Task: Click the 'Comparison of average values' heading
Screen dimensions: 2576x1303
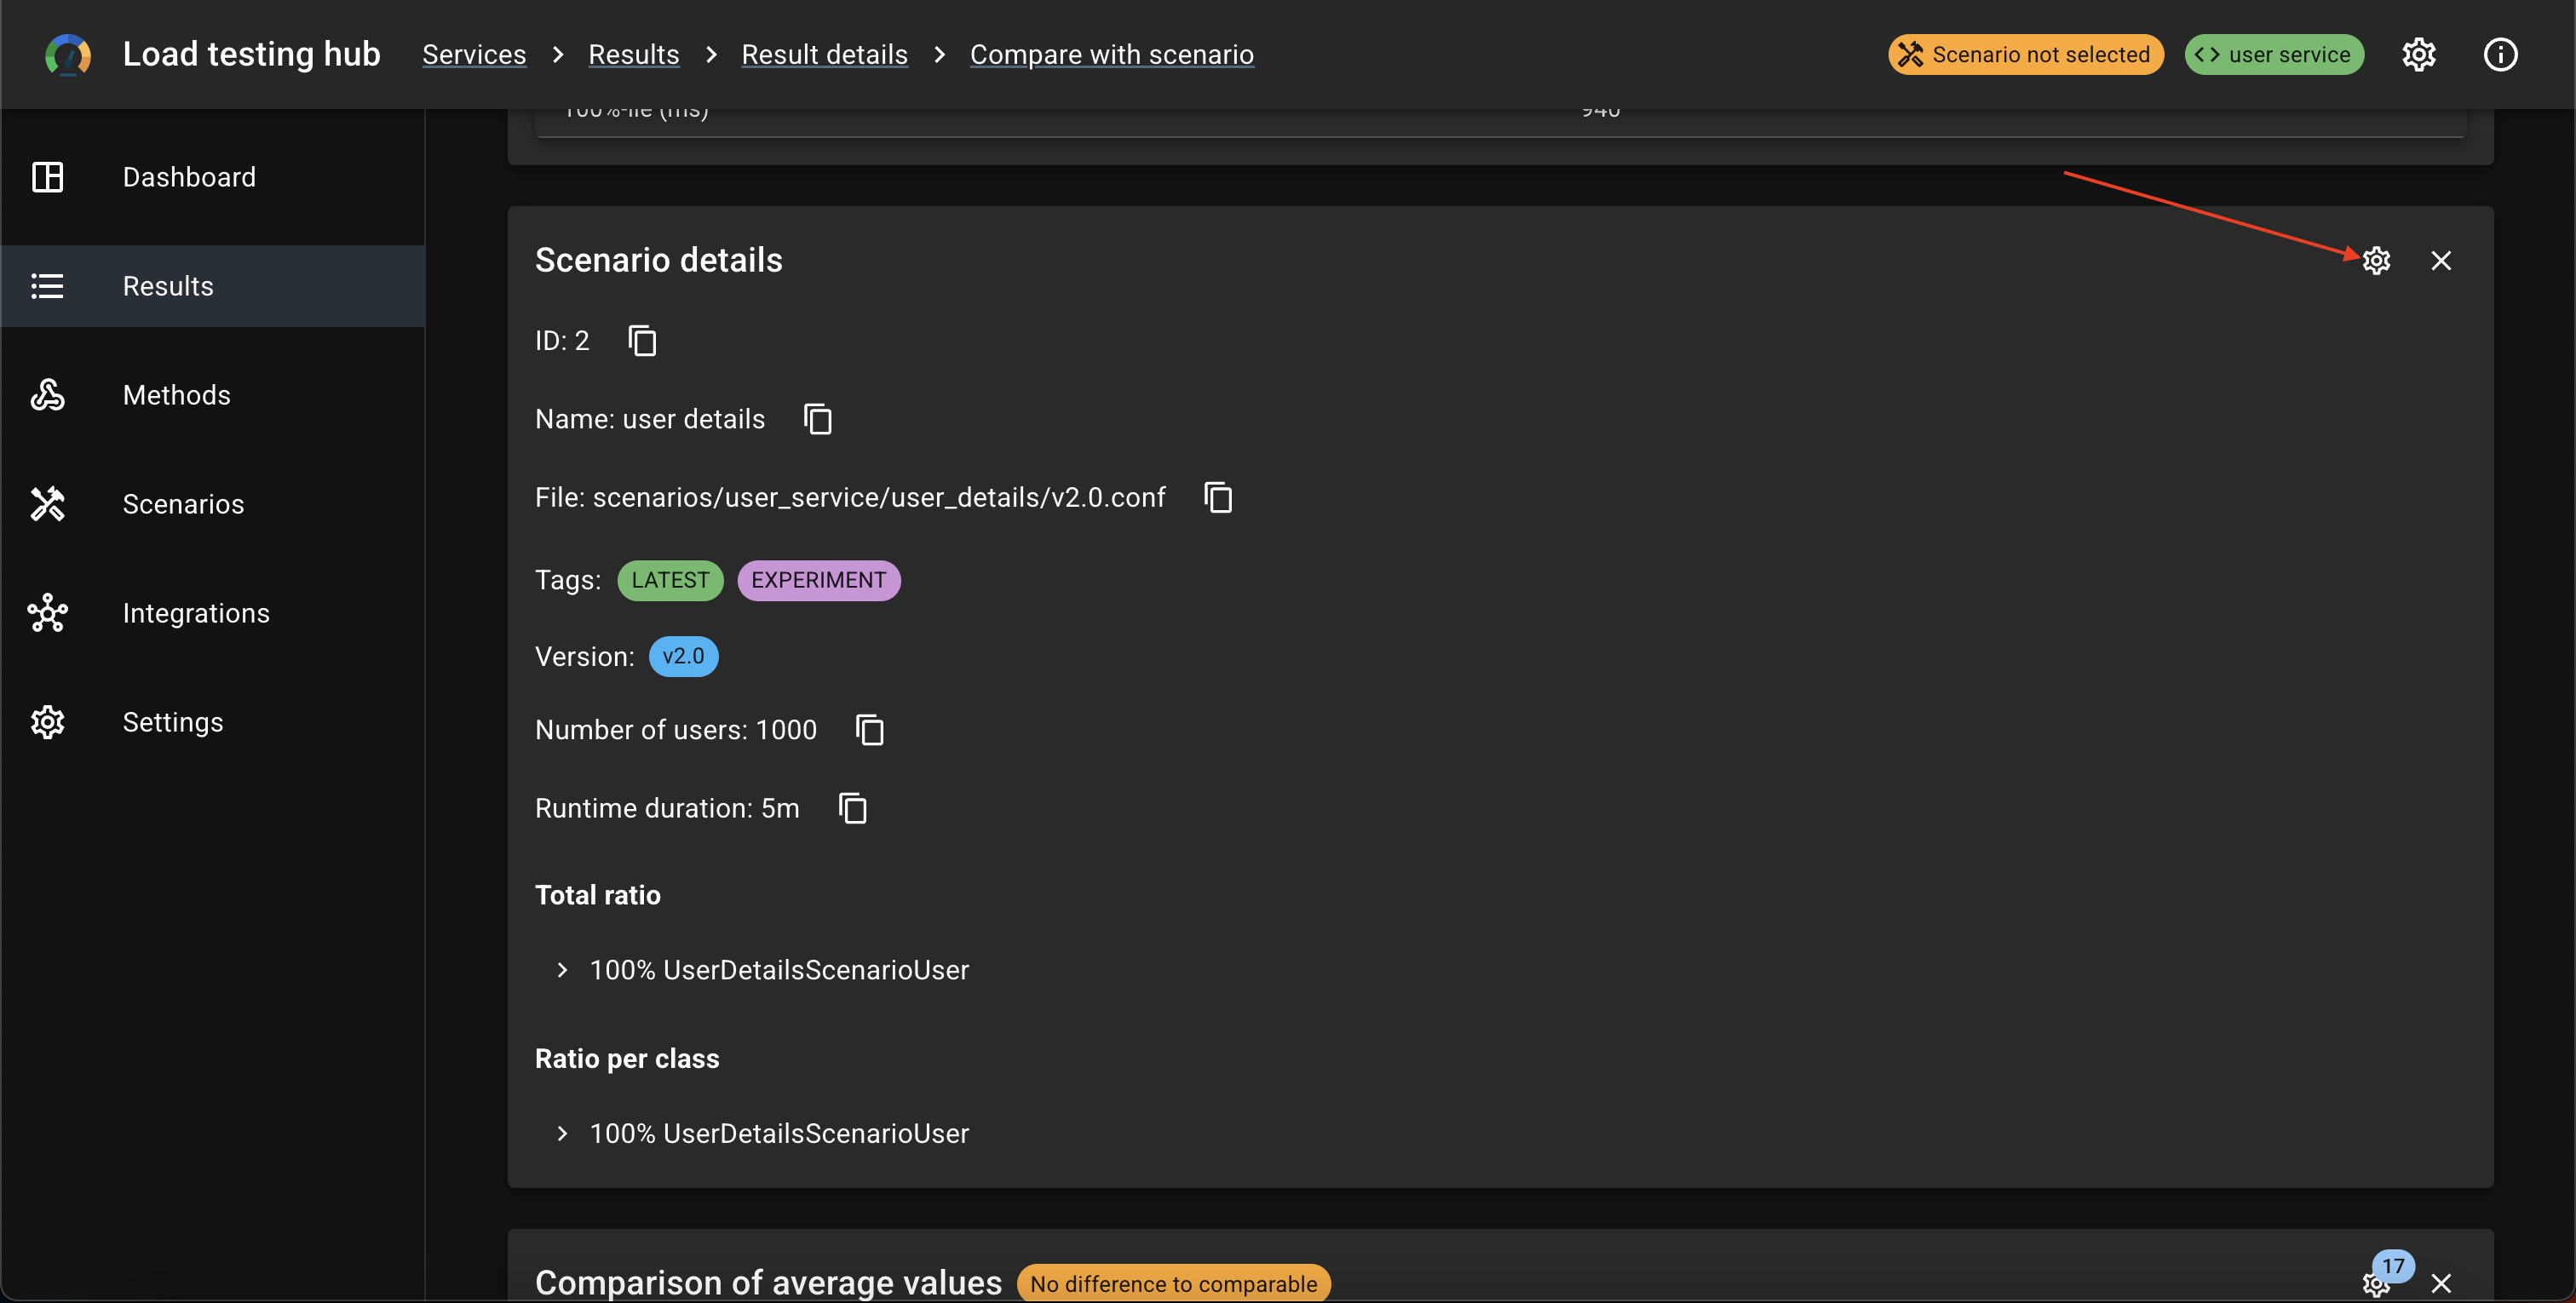Action: click(x=768, y=1283)
